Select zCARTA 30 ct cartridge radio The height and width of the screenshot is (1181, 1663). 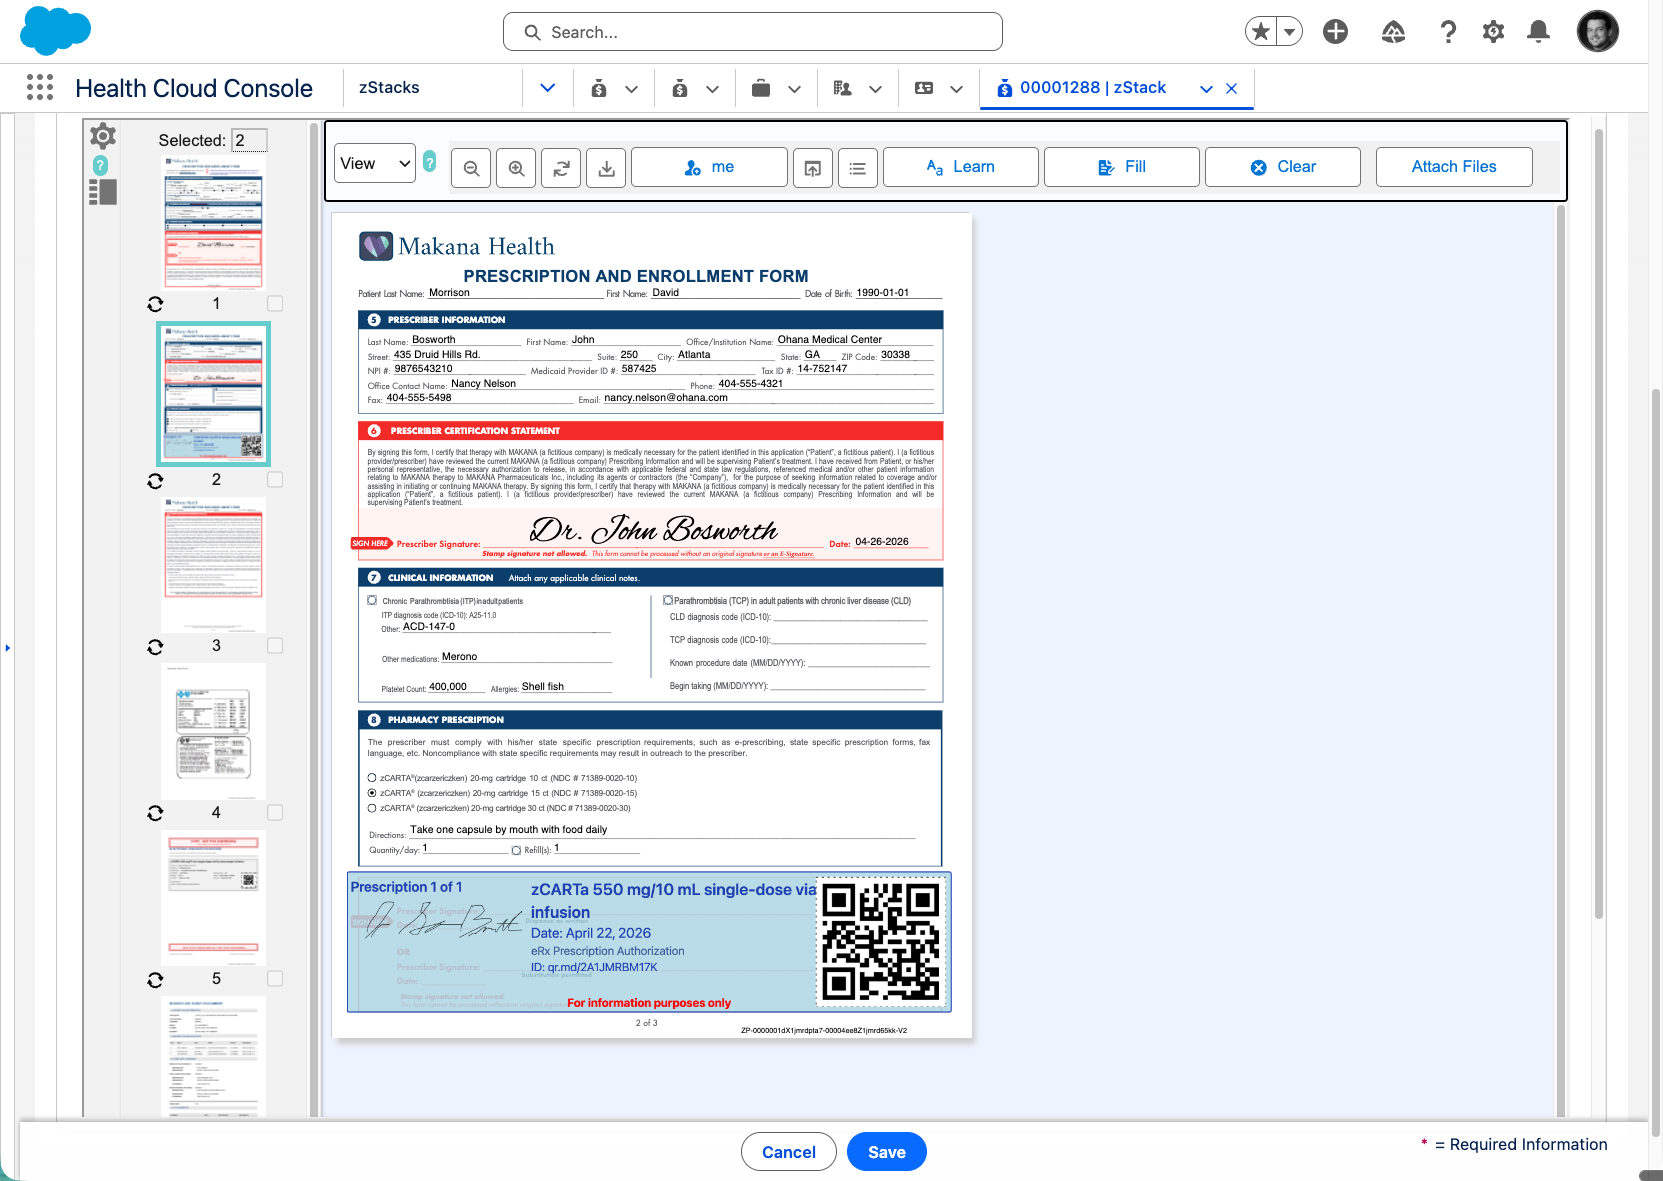point(372,808)
